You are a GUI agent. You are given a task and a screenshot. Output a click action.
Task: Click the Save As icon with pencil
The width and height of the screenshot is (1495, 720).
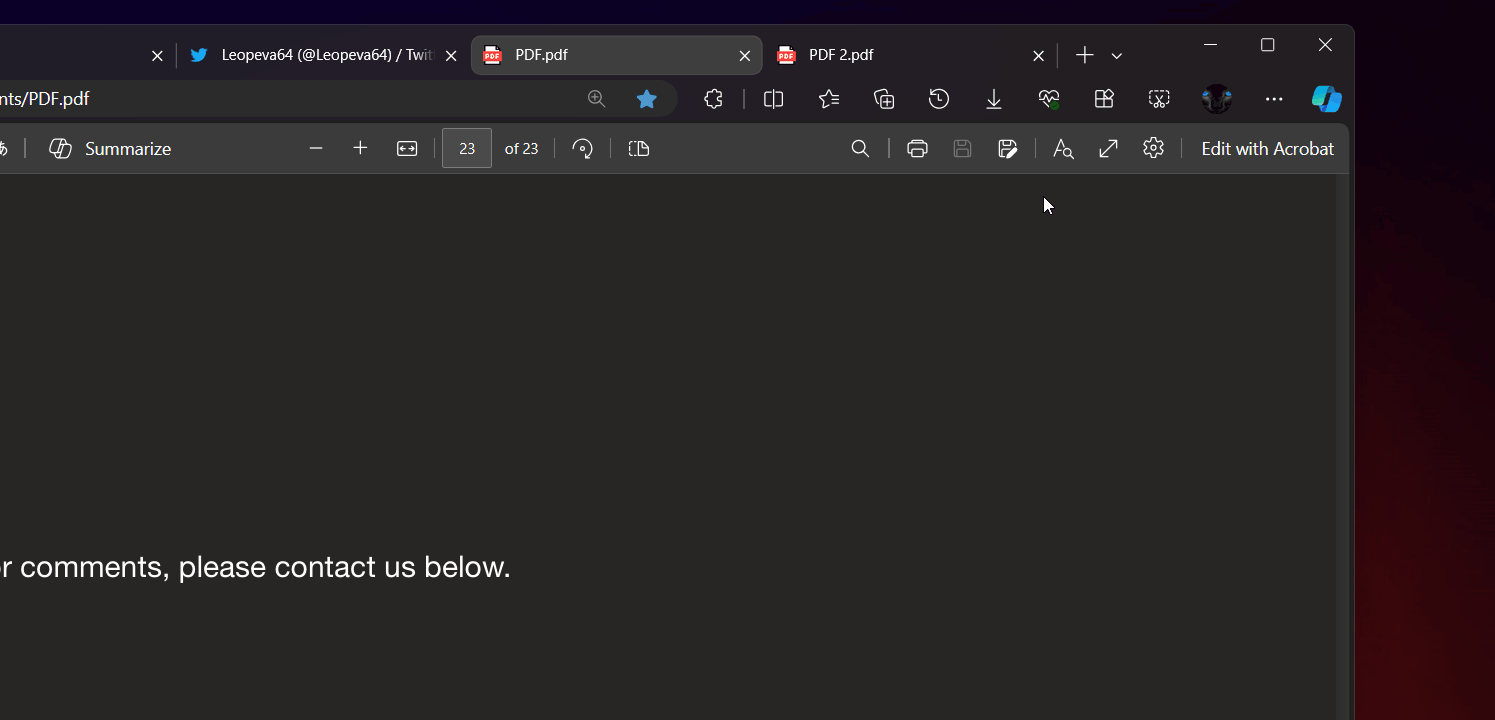1008,149
